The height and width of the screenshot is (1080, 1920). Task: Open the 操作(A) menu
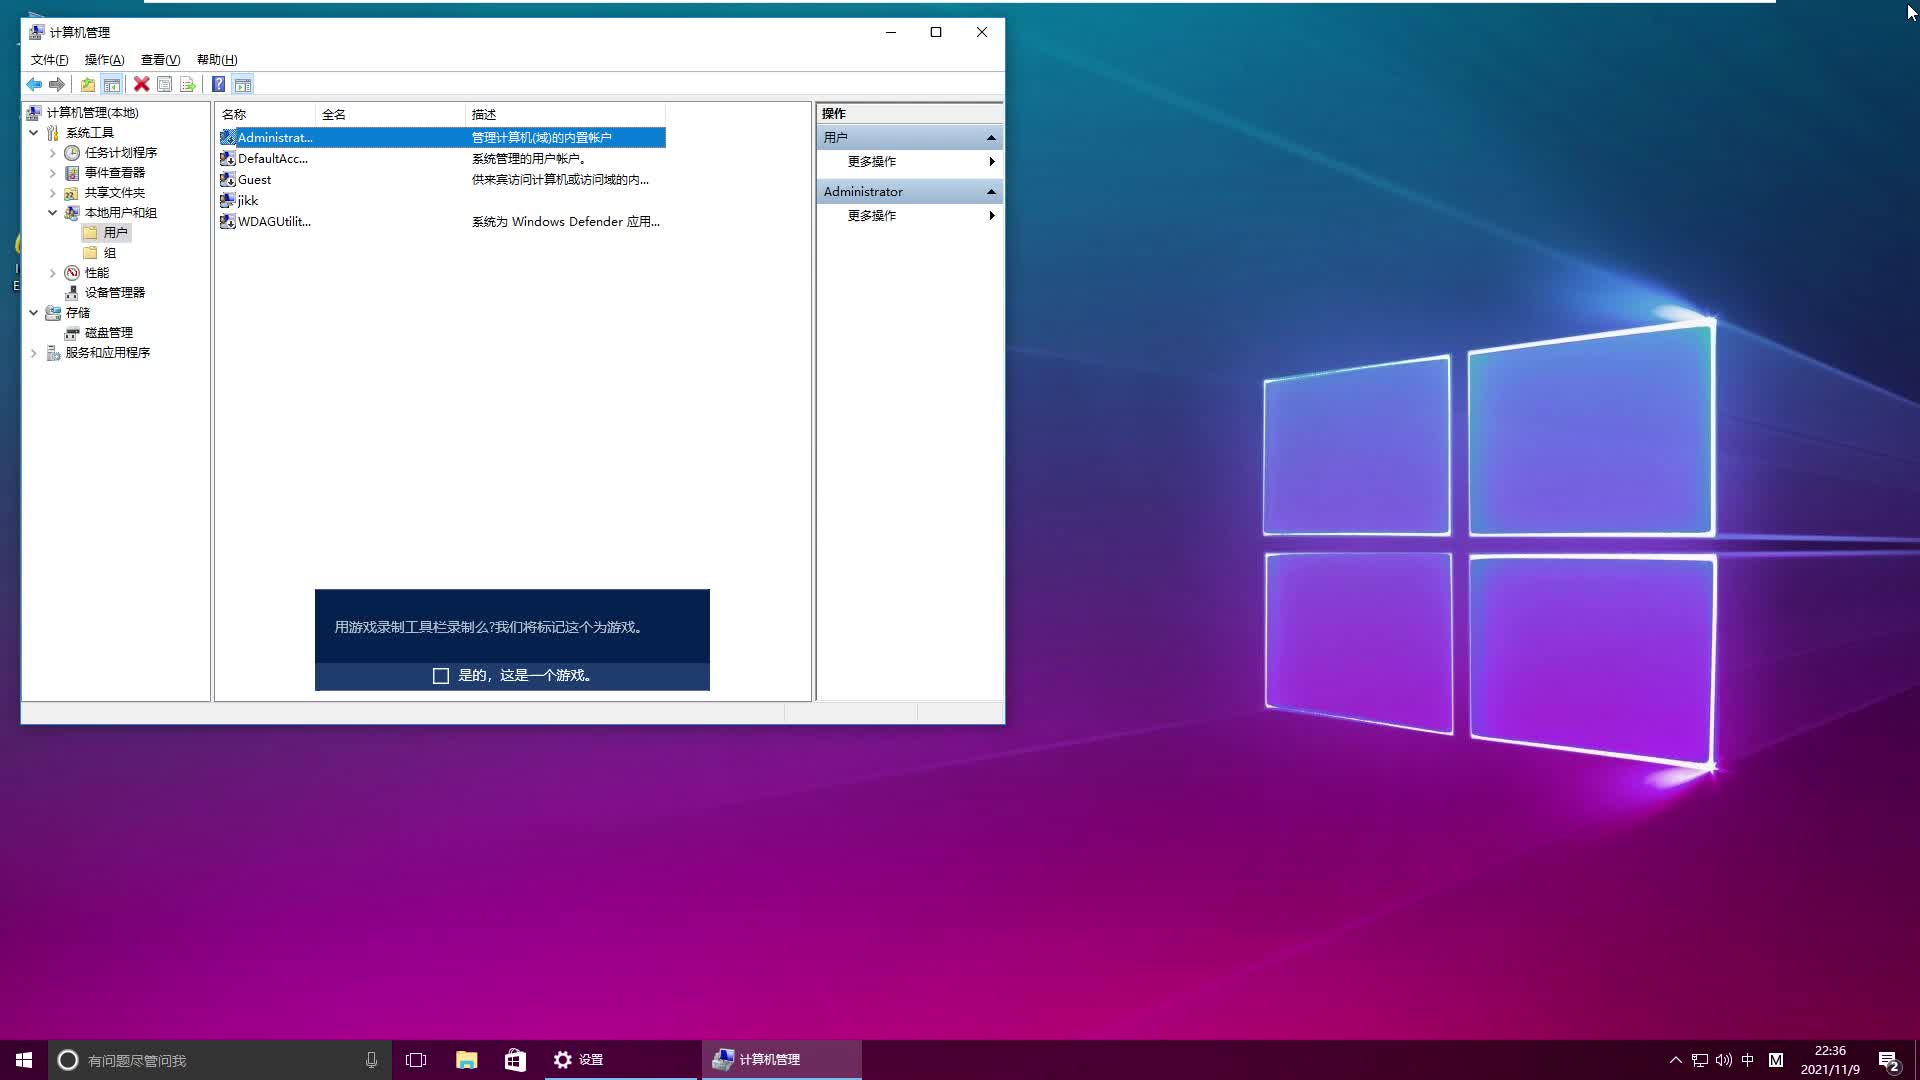pyautogui.click(x=103, y=59)
